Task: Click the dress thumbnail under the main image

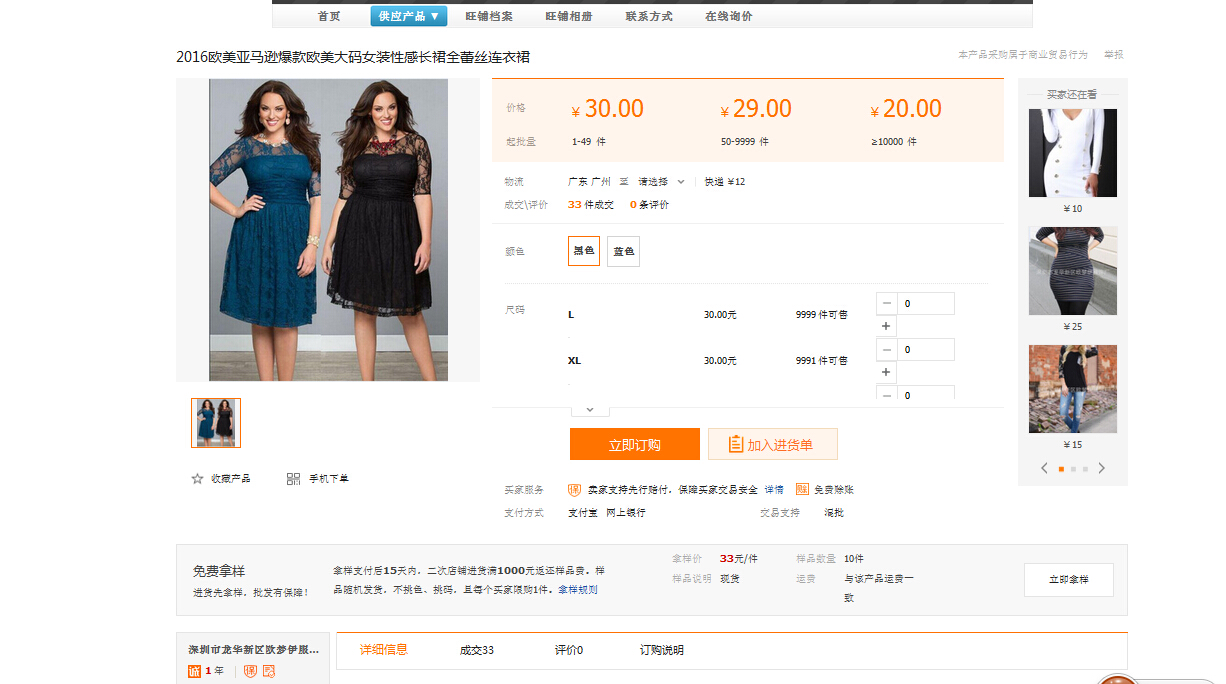Action: (216, 423)
